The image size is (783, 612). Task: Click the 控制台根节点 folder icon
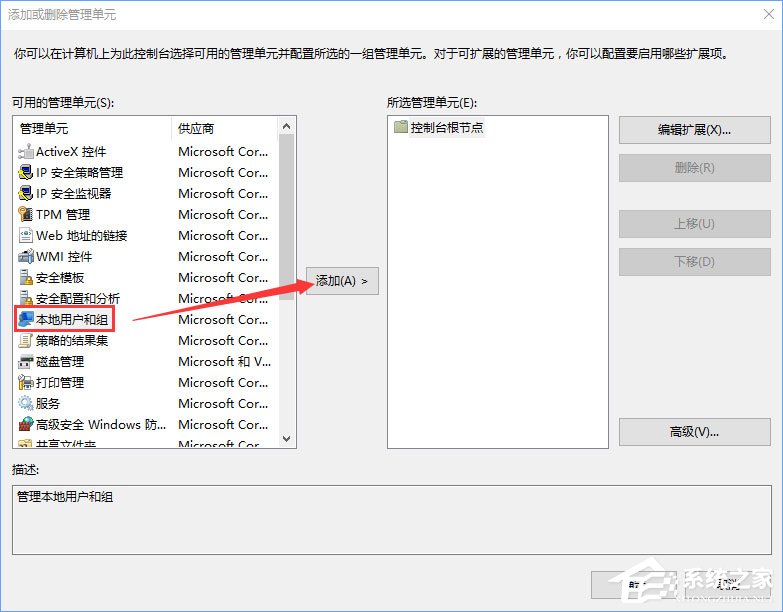click(x=401, y=127)
